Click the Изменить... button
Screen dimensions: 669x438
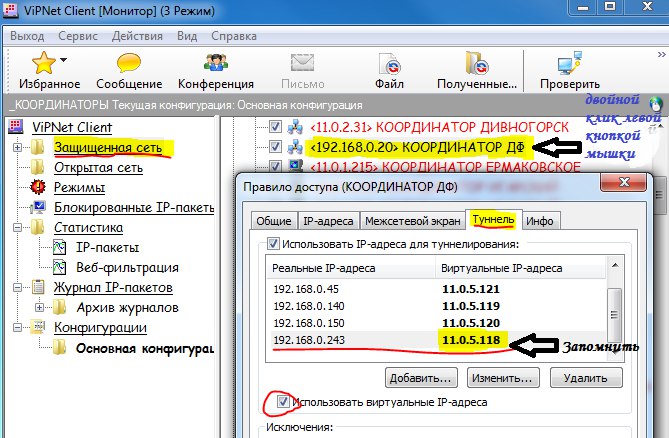click(x=503, y=378)
